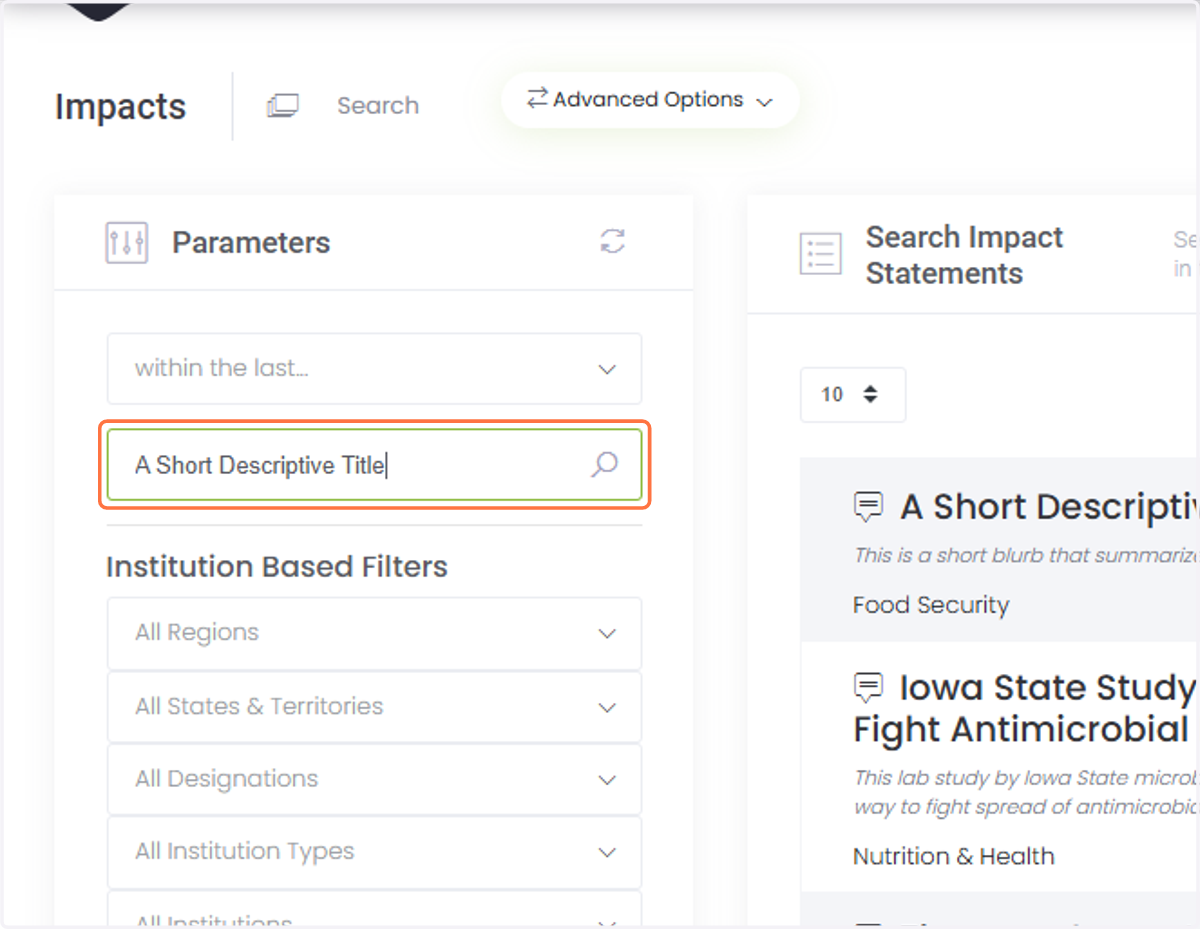1200x929 pixels.
Task: Click comment icon beside A Short Descriptive title
Action: 868,507
